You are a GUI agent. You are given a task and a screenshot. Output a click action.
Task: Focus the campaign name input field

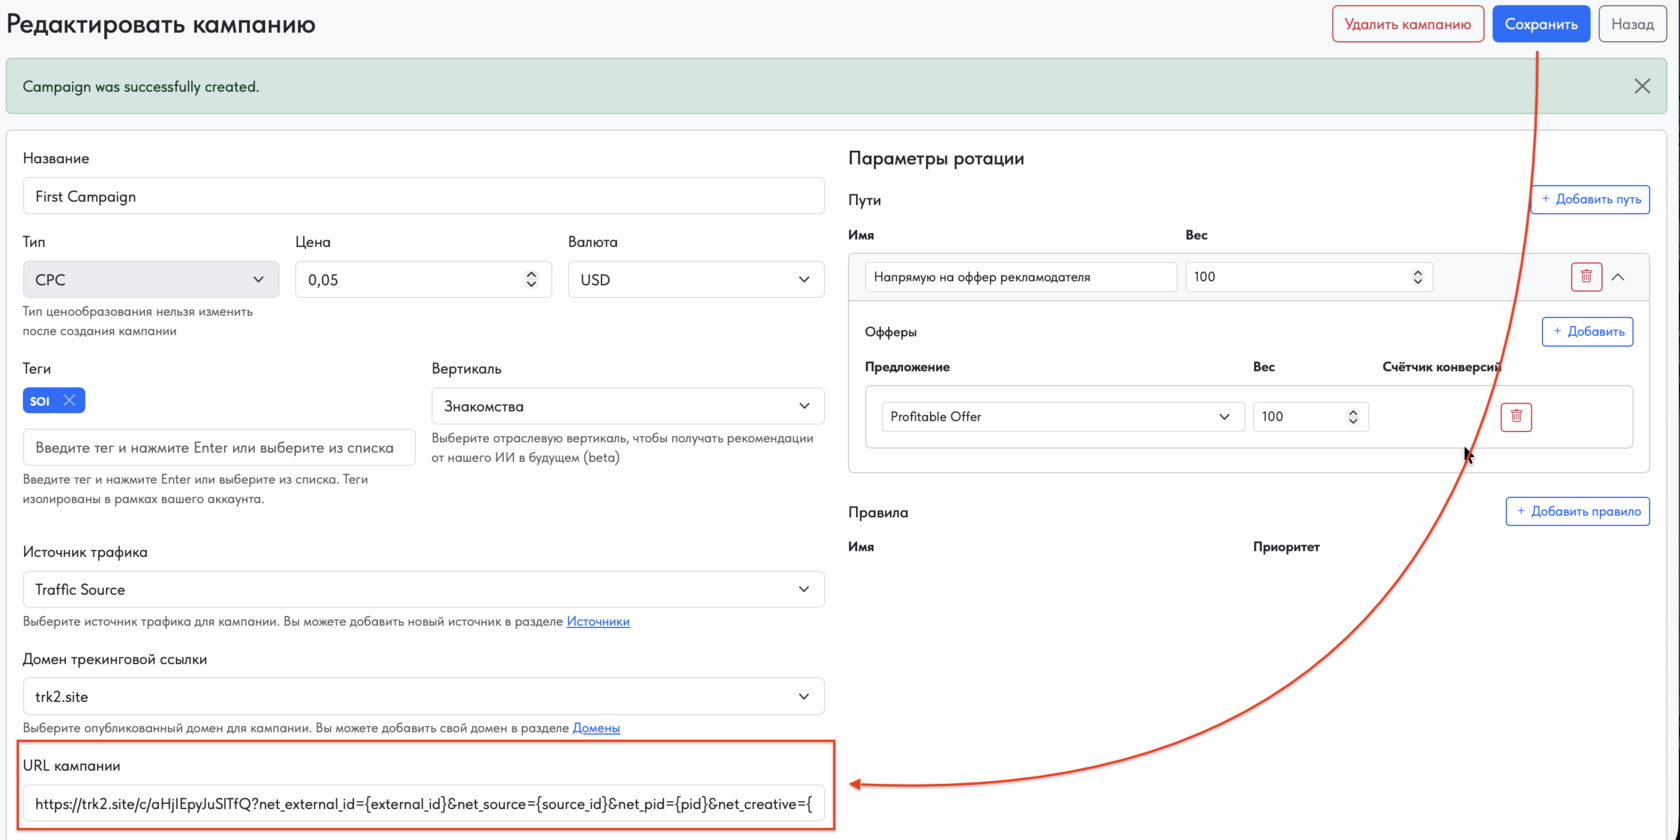point(423,197)
